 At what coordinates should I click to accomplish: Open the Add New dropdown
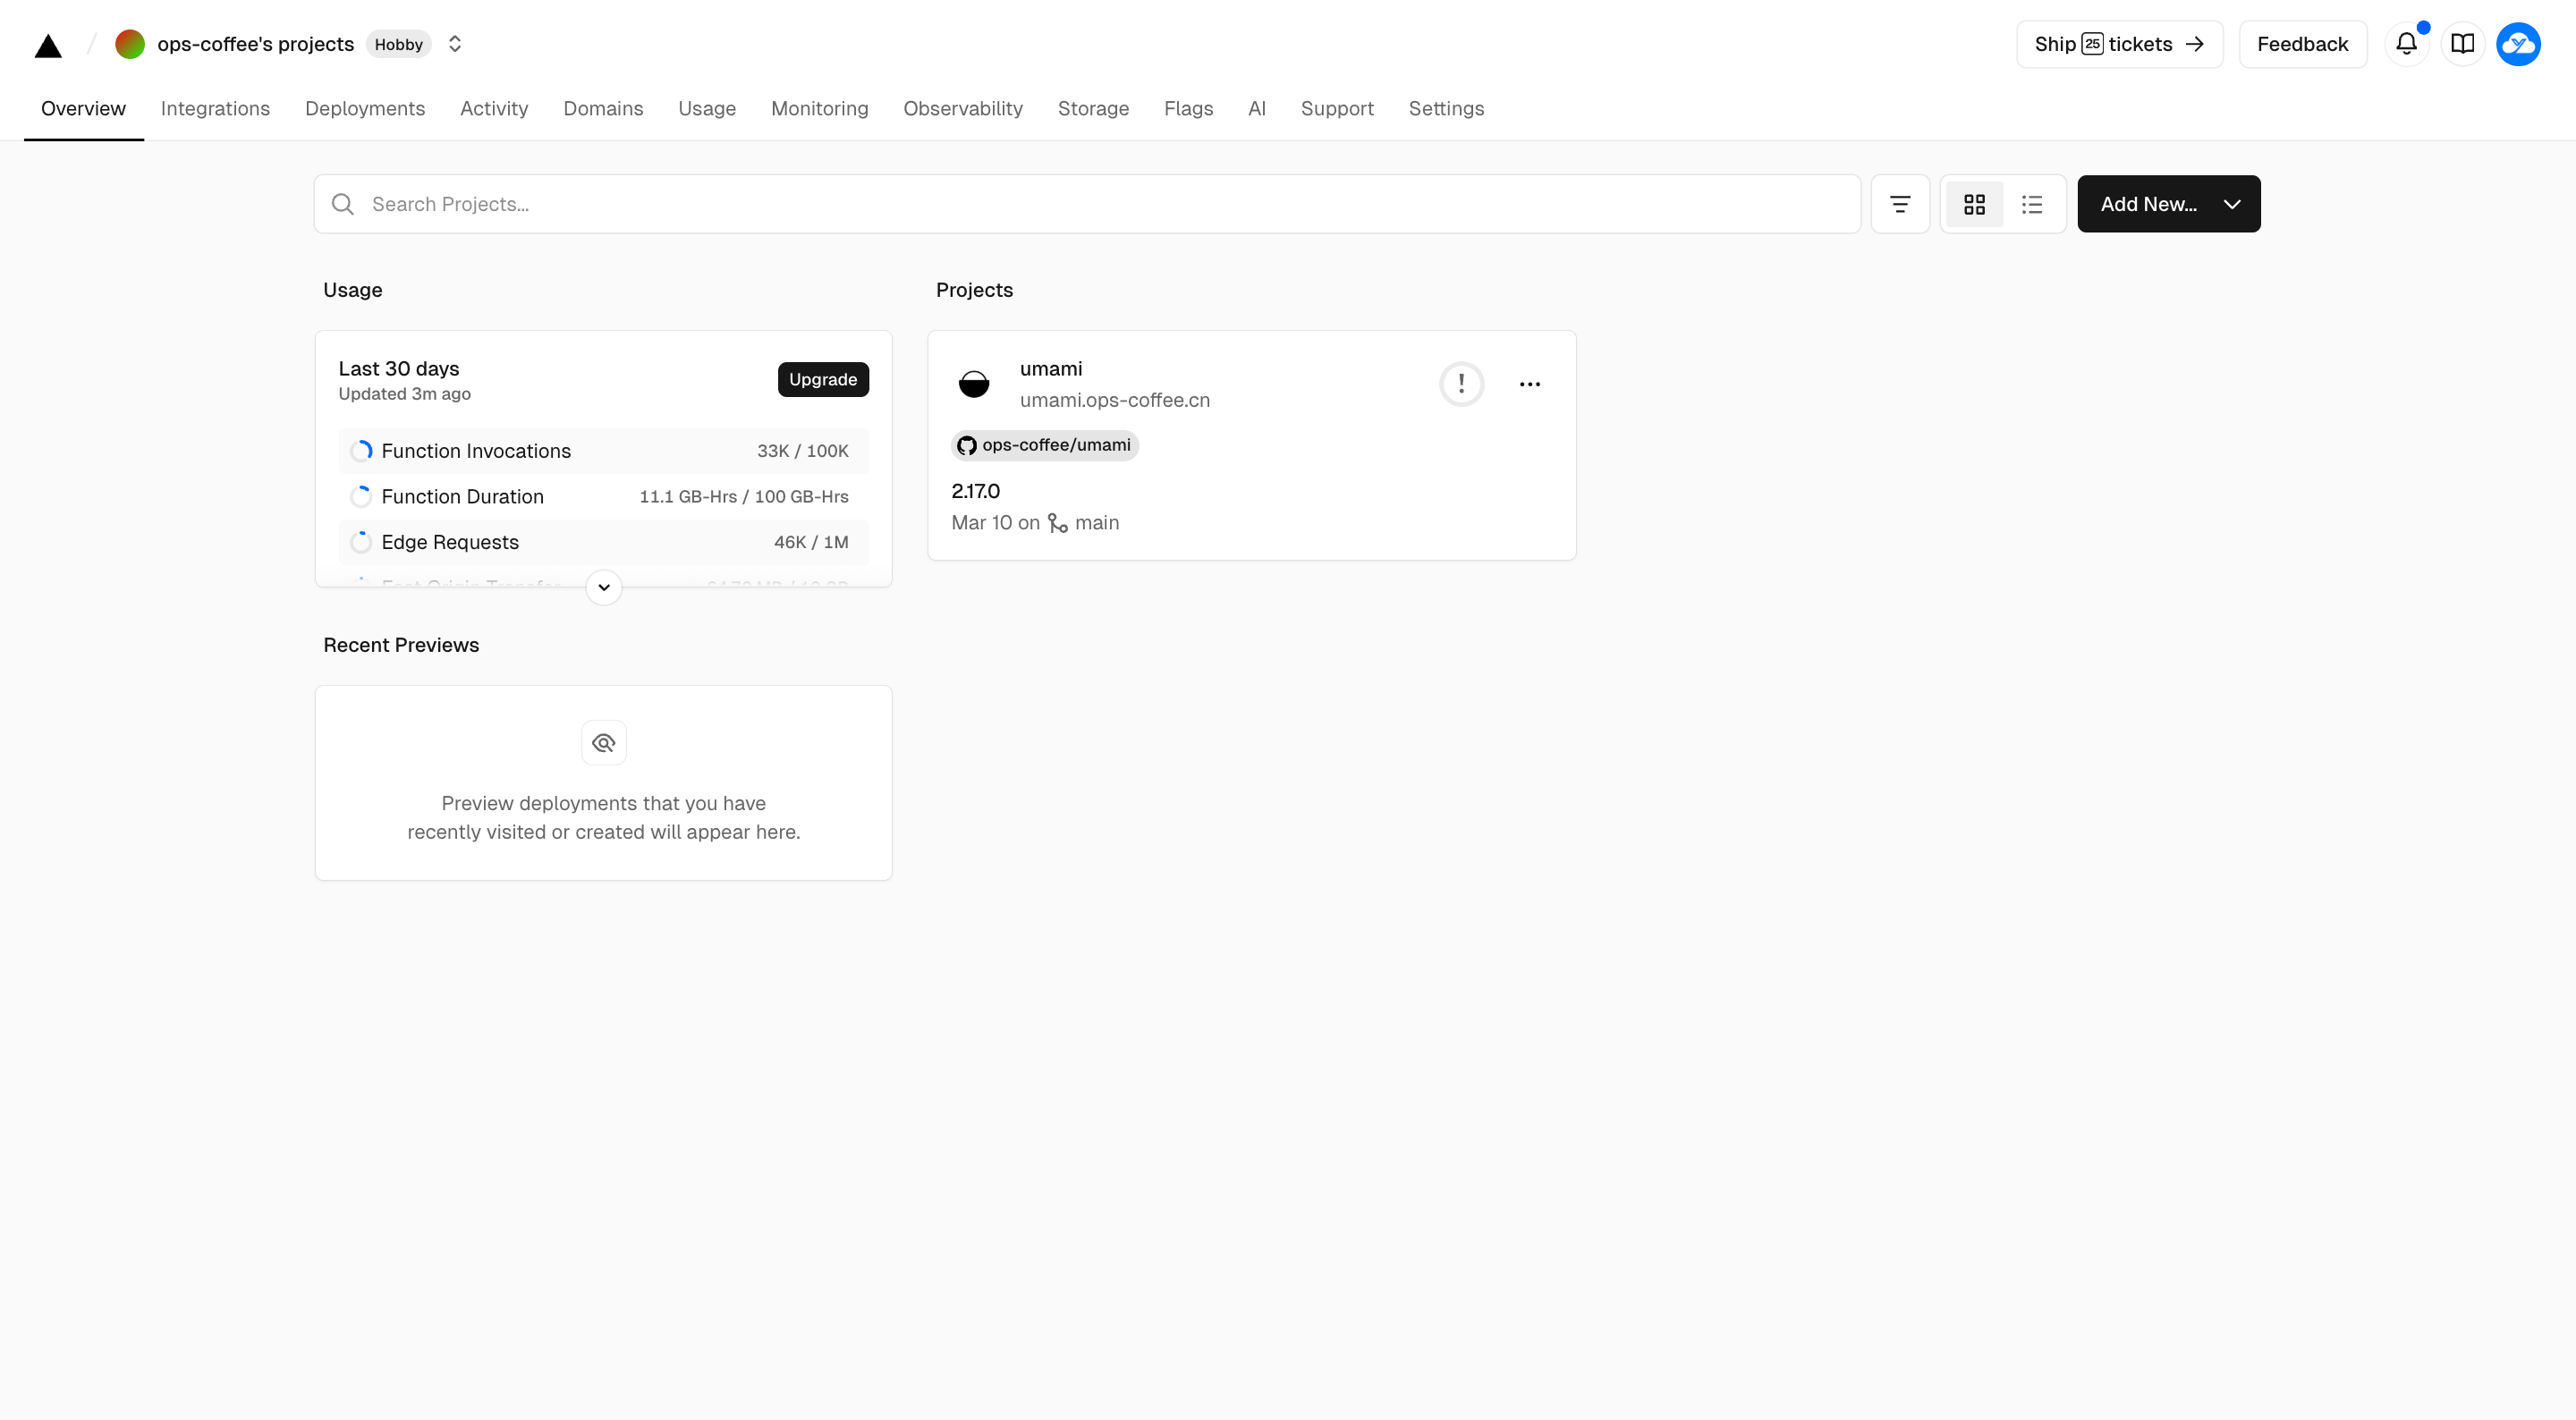[x=2168, y=204]
